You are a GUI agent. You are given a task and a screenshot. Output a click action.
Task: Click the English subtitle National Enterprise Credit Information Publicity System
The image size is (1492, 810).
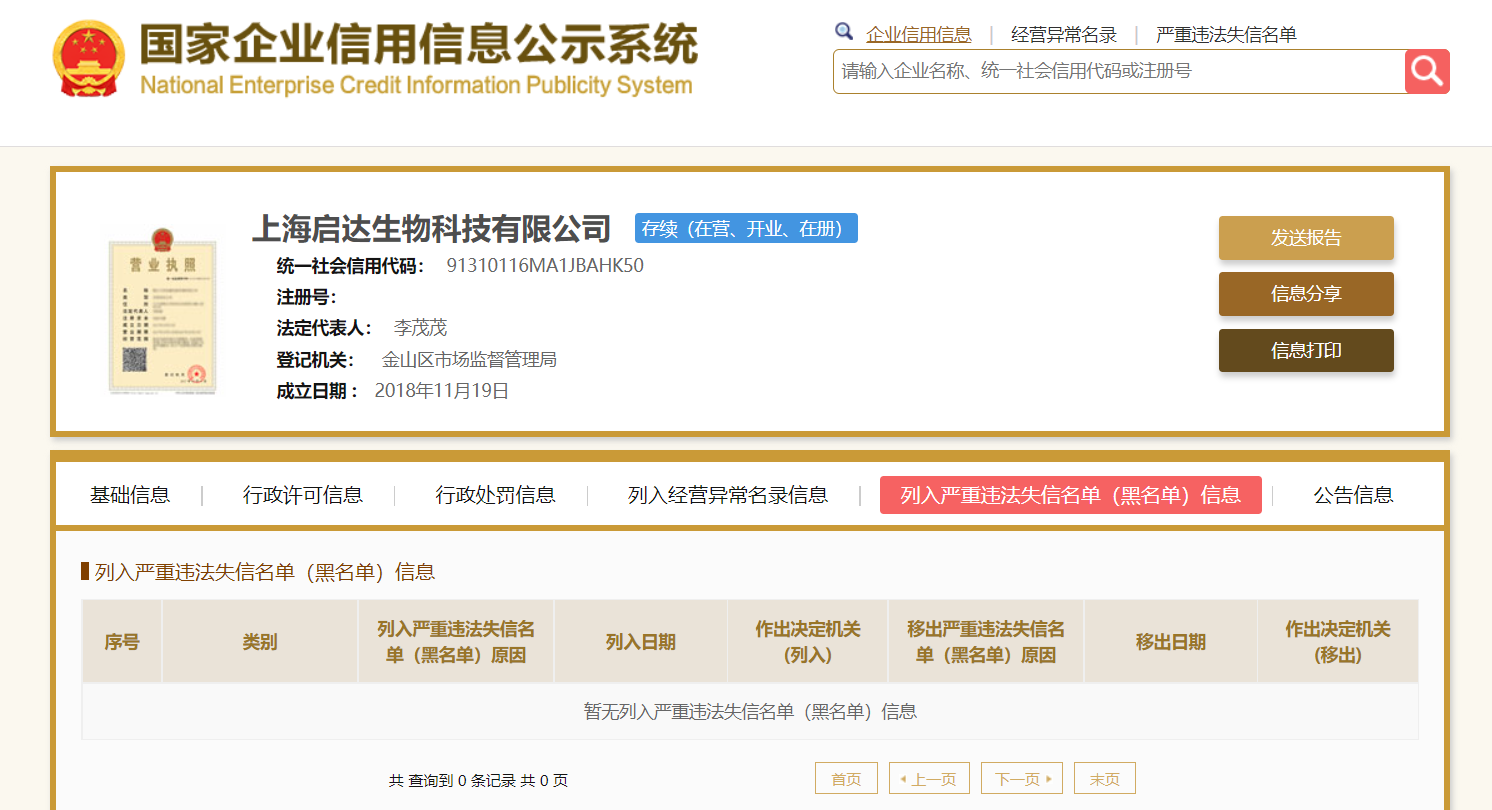pyautogui.click(x=416, y=85)
